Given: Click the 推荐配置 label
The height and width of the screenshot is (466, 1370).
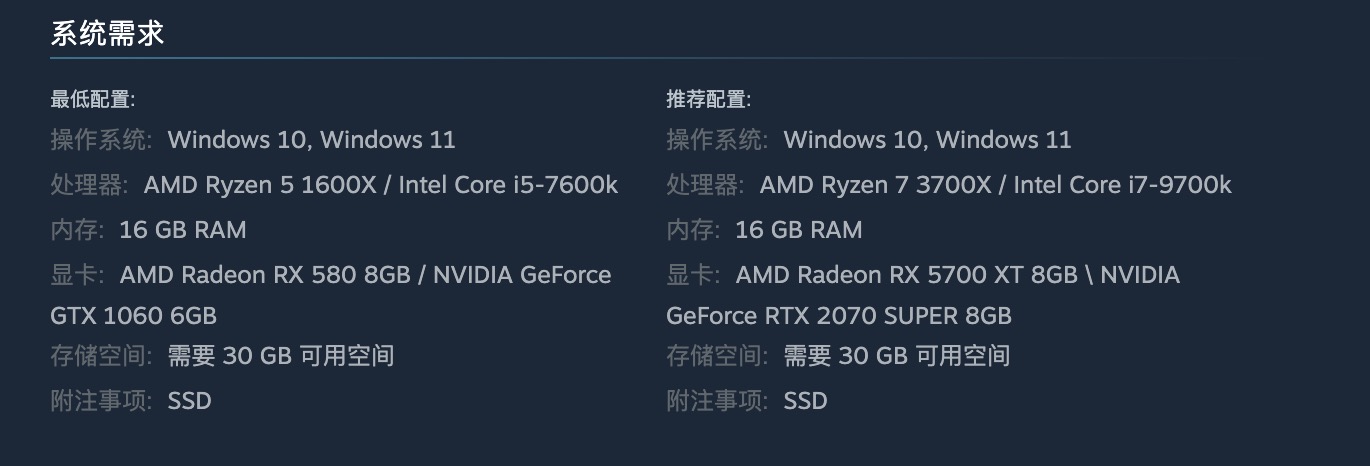Looking at the screenshot, I should pos(708,99).
